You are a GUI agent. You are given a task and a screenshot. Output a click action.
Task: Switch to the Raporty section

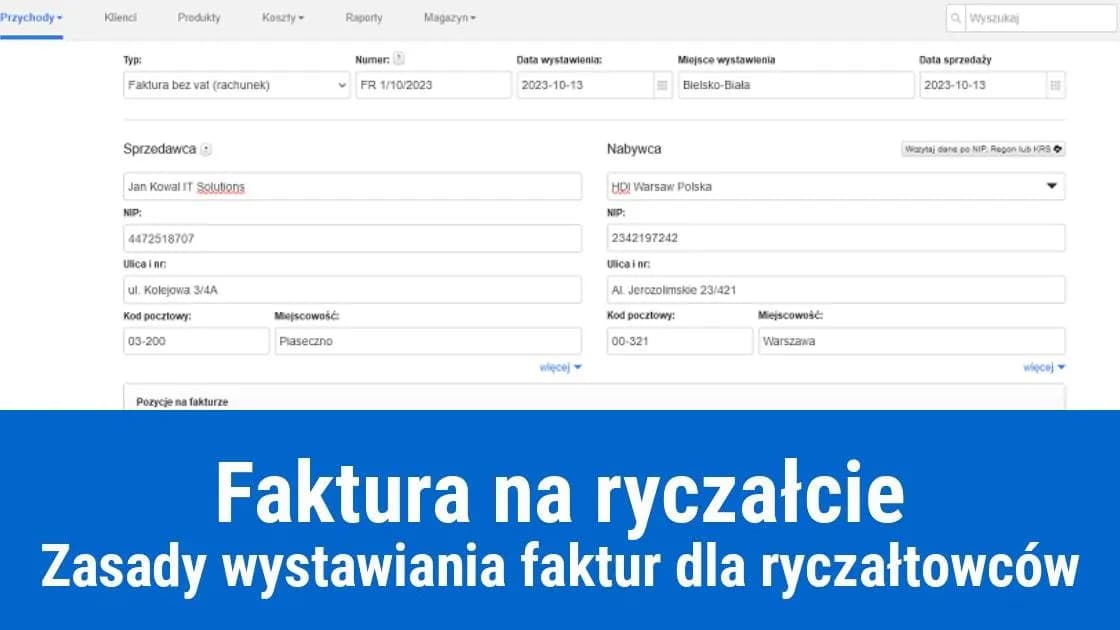coord(364,17)
